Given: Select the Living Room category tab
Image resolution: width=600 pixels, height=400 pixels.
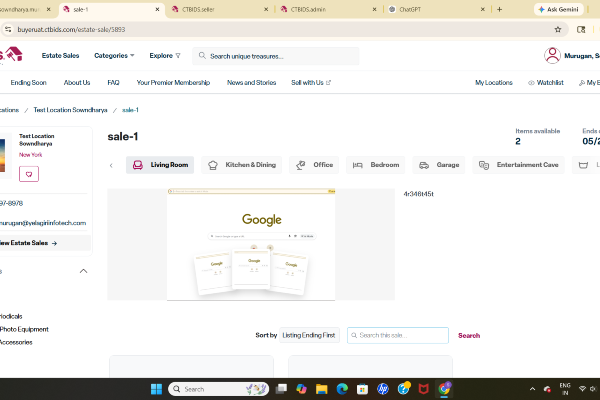Looking at the screenshot, I should click(160, 165).
